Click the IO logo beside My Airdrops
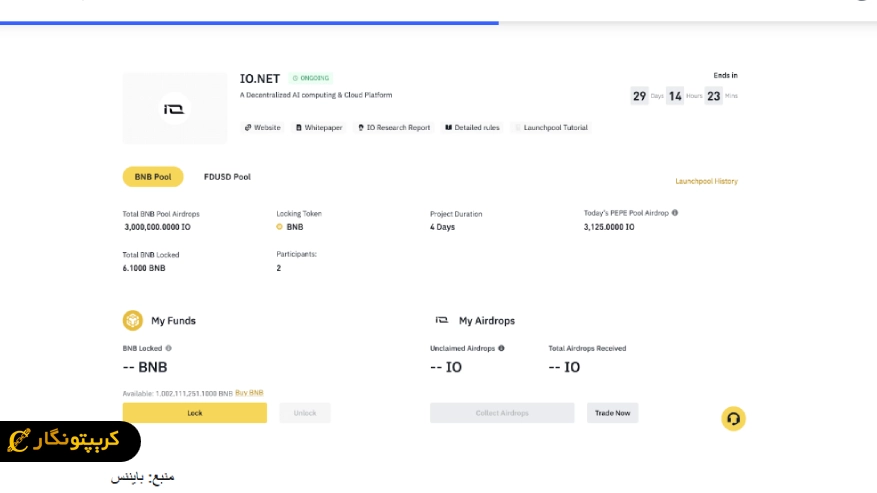The width and height of the screenshot is (877, 493). [442, 320]
